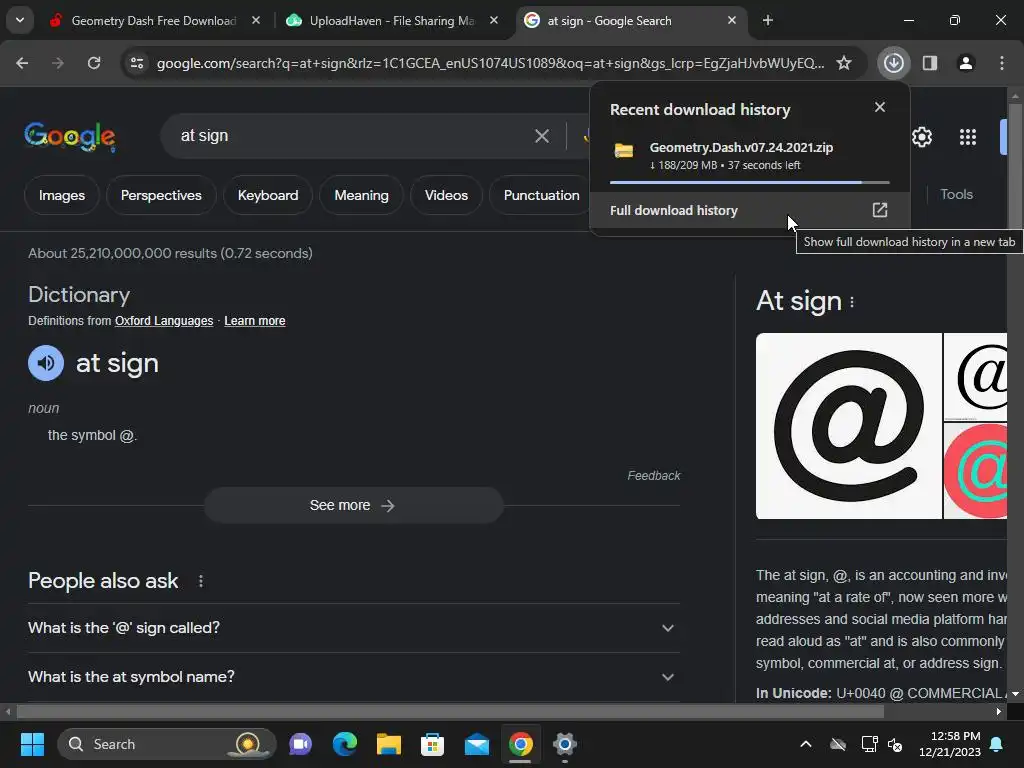Select the Meaning filter chip
The image size is (1024, 768).
point(361,195)
